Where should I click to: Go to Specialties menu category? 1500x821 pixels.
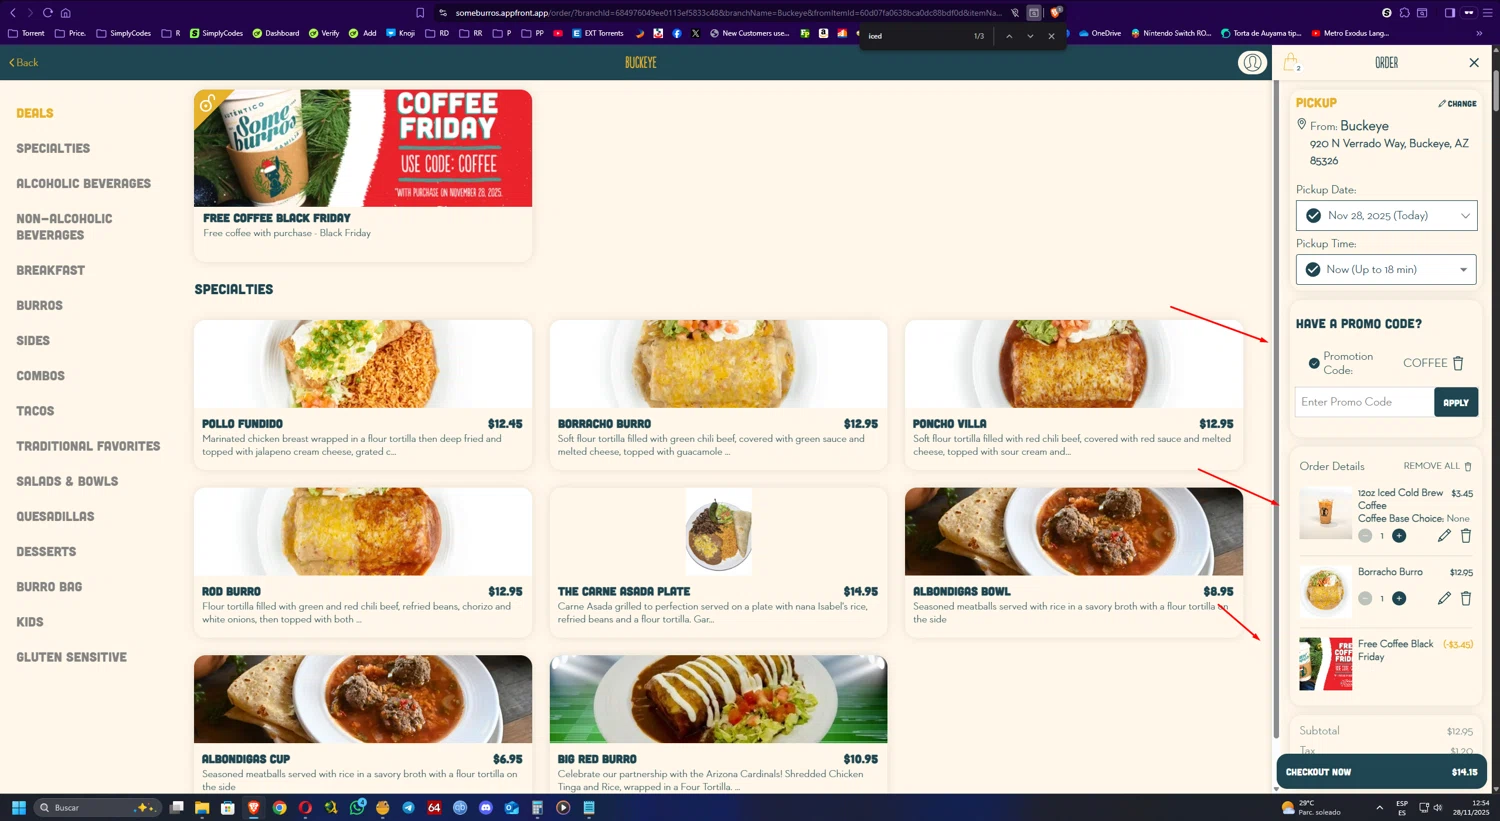(x=53, y=148)
